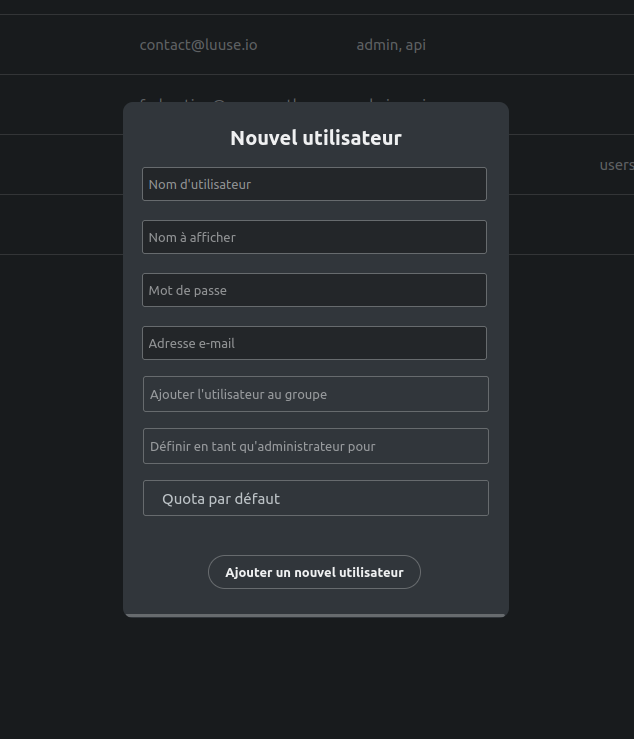
Task: Click the contact@luuse.io email in the list
Action: [198, 45]
